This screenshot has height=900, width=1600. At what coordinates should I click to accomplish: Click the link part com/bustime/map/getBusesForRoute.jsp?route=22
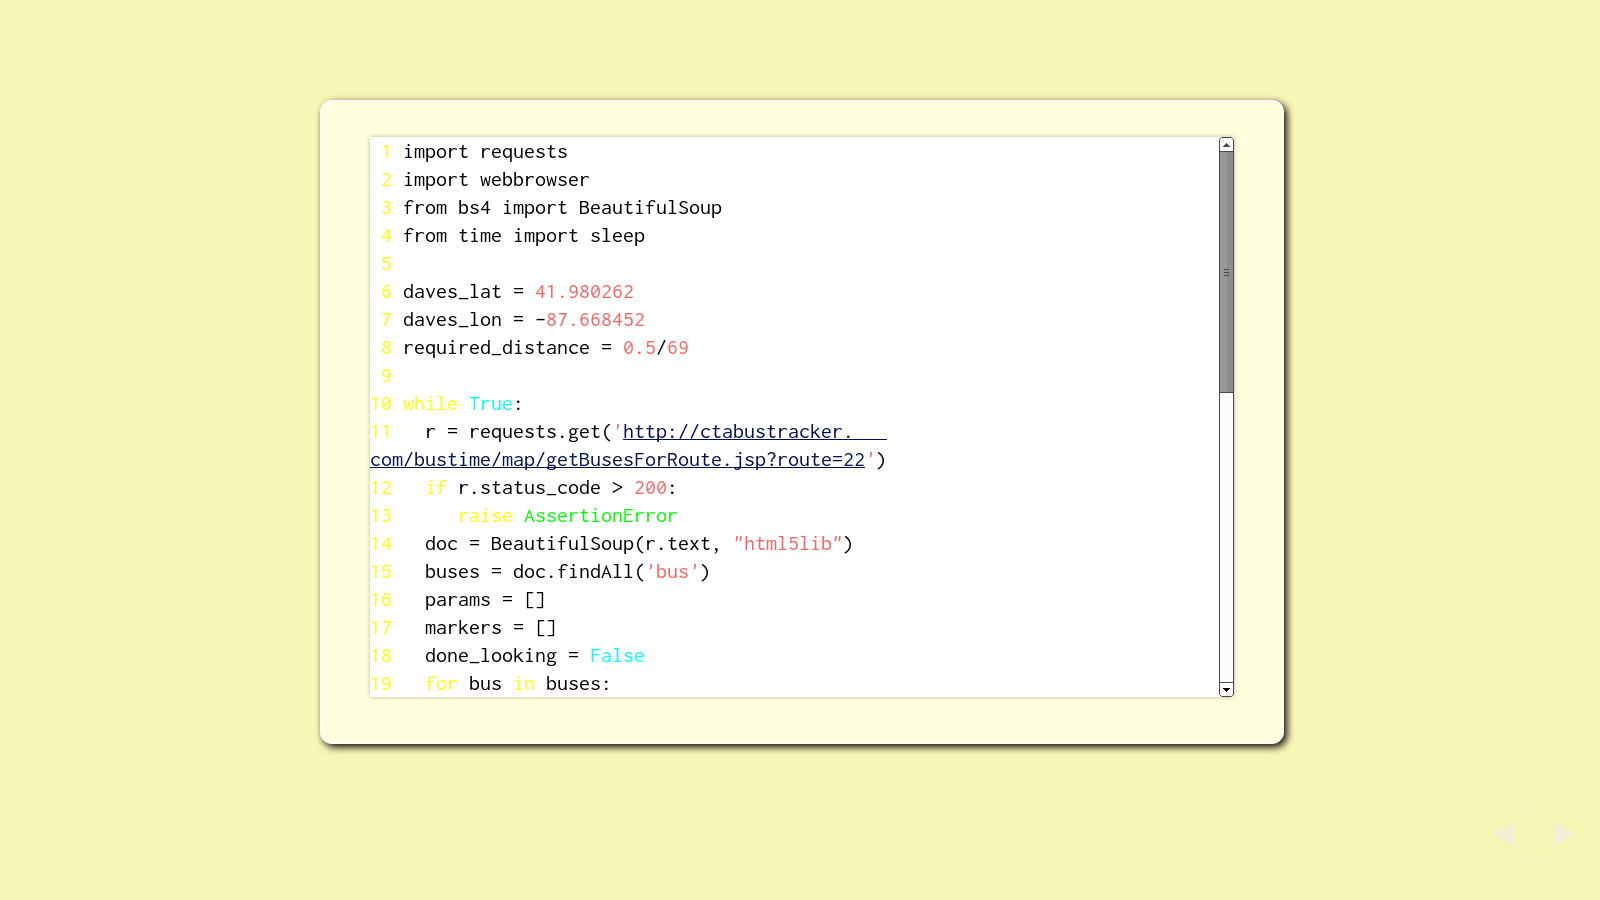point(617,460)
